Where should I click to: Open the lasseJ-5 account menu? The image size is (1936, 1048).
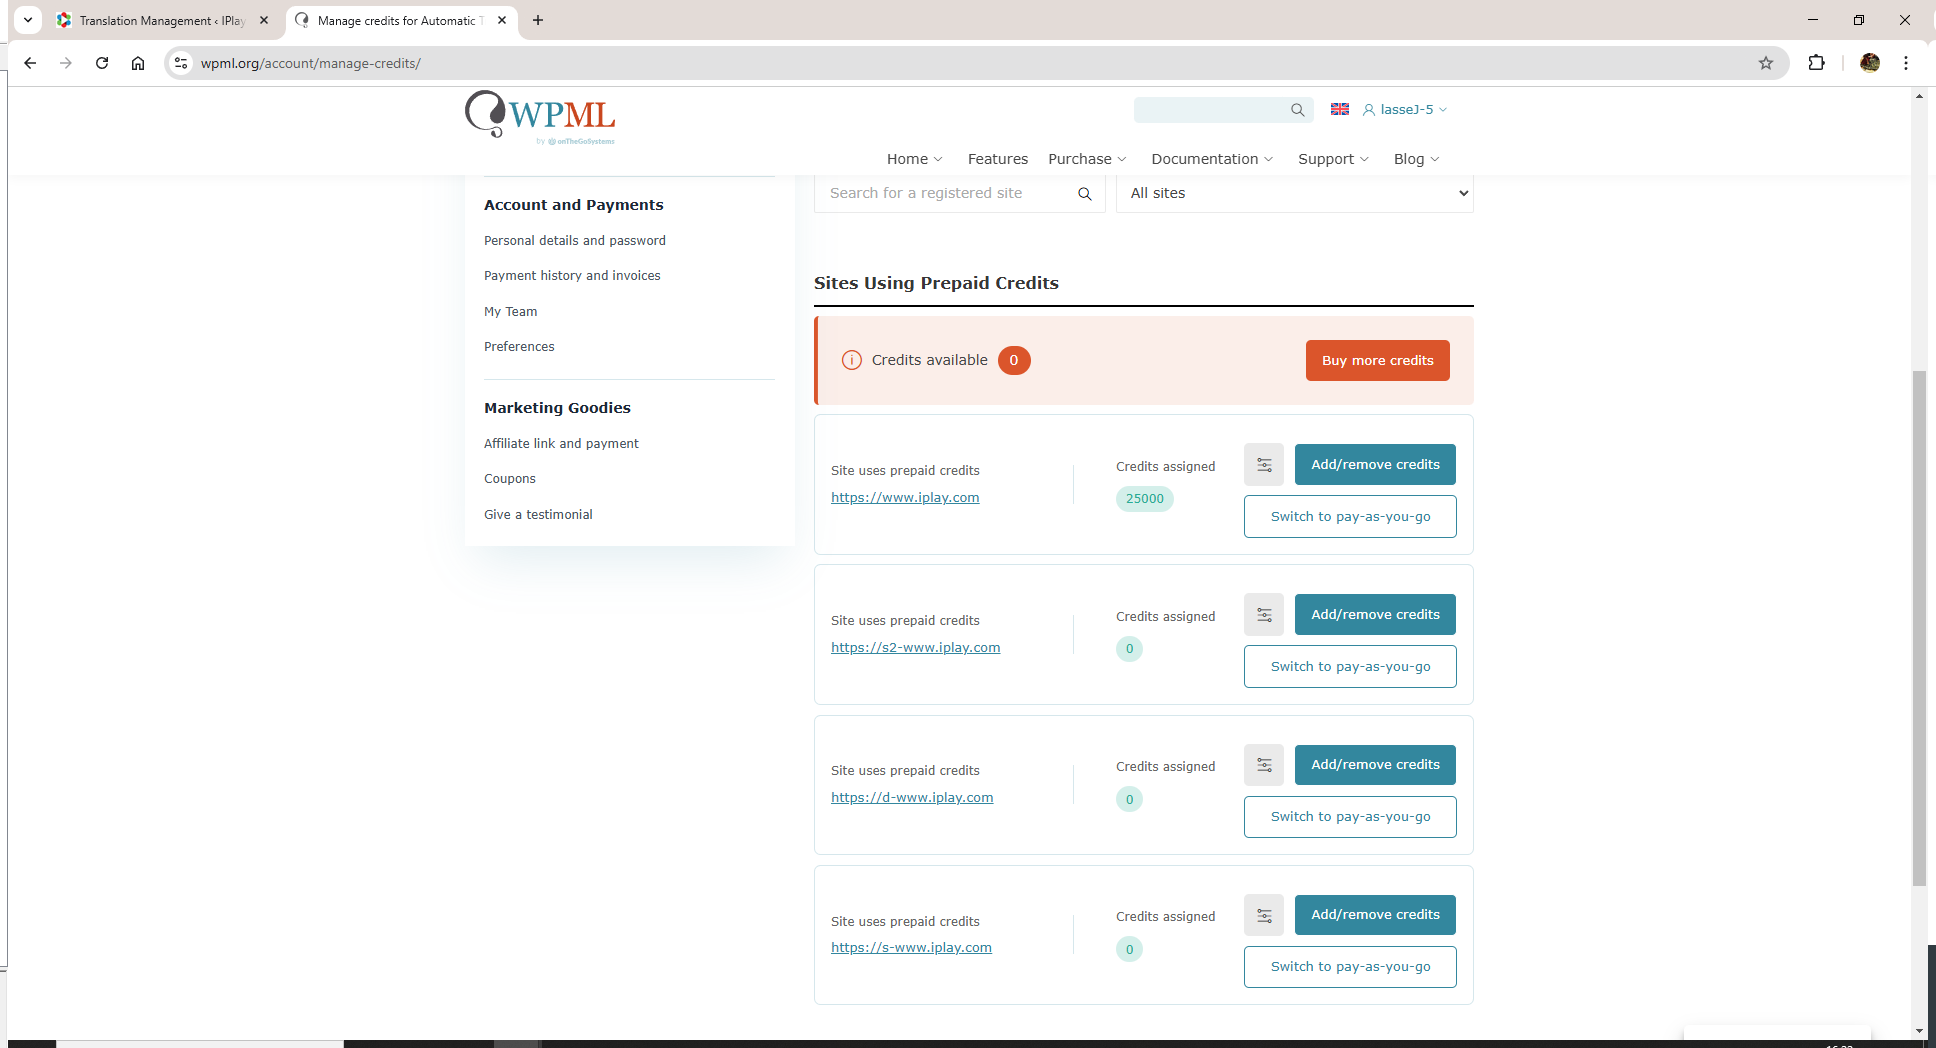coord(1405,110)
